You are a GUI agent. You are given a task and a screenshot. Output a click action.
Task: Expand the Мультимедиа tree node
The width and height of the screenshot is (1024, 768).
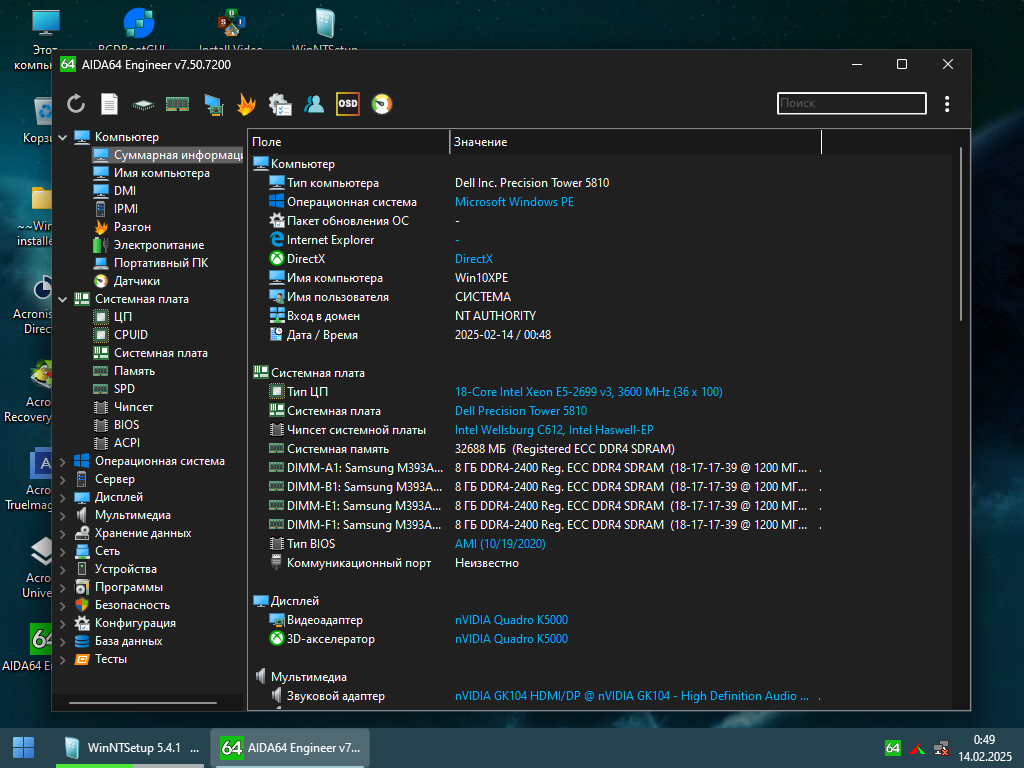click(63, 515)
